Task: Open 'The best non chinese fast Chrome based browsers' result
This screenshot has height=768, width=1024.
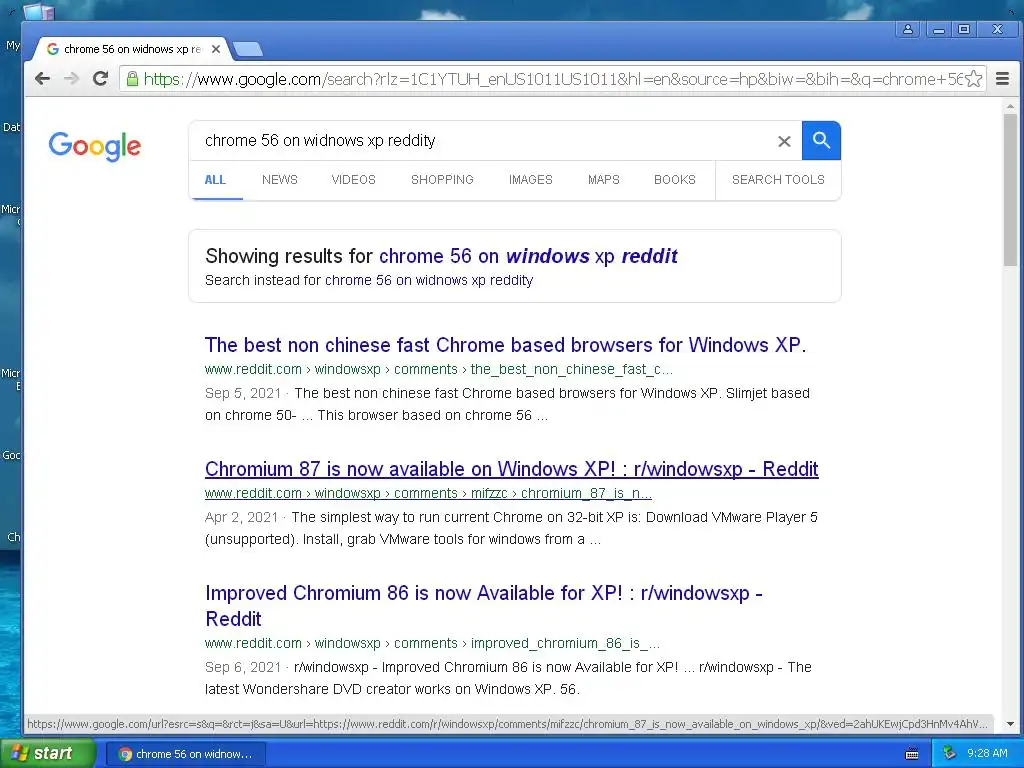Action: point(505,345)
